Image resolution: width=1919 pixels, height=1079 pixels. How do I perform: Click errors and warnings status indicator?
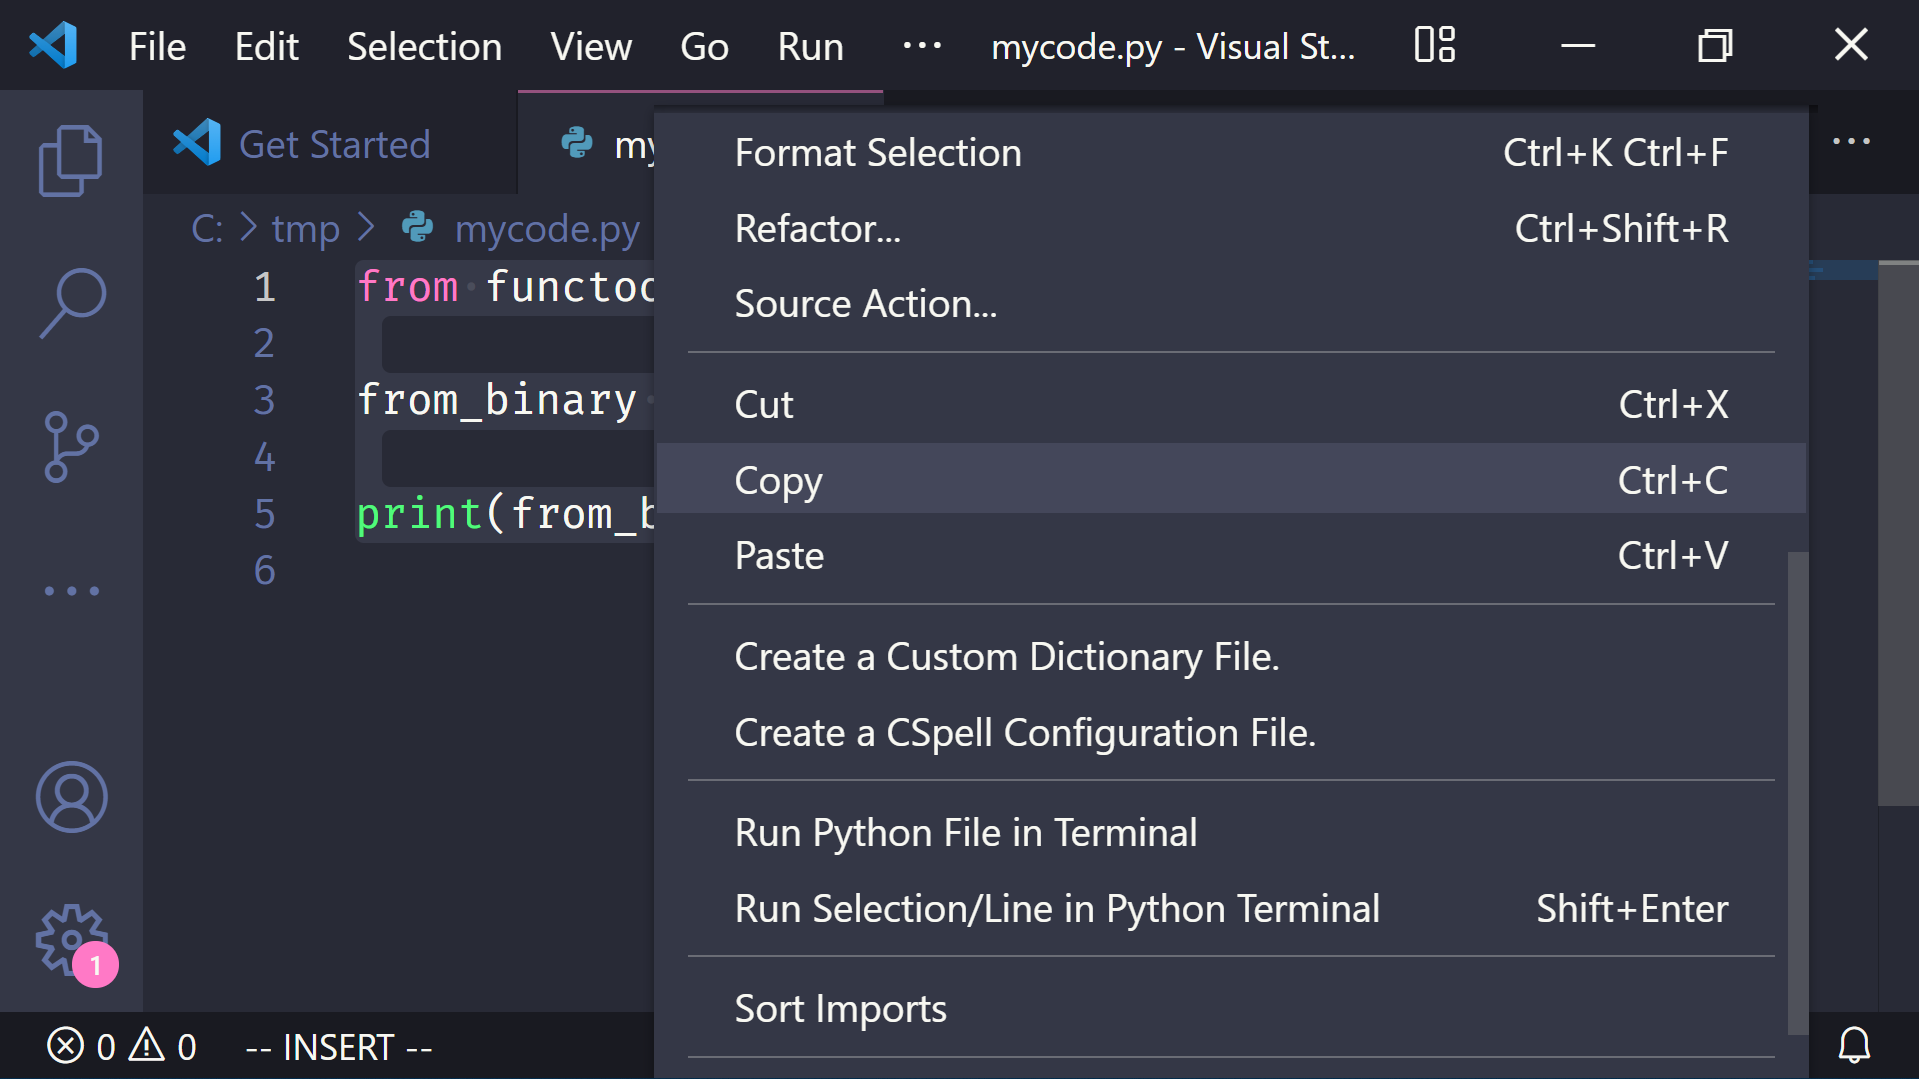121,1047
